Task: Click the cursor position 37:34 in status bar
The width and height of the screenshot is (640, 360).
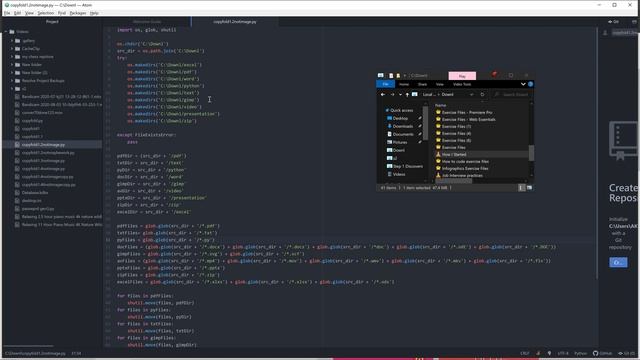Action: point(76,353)
